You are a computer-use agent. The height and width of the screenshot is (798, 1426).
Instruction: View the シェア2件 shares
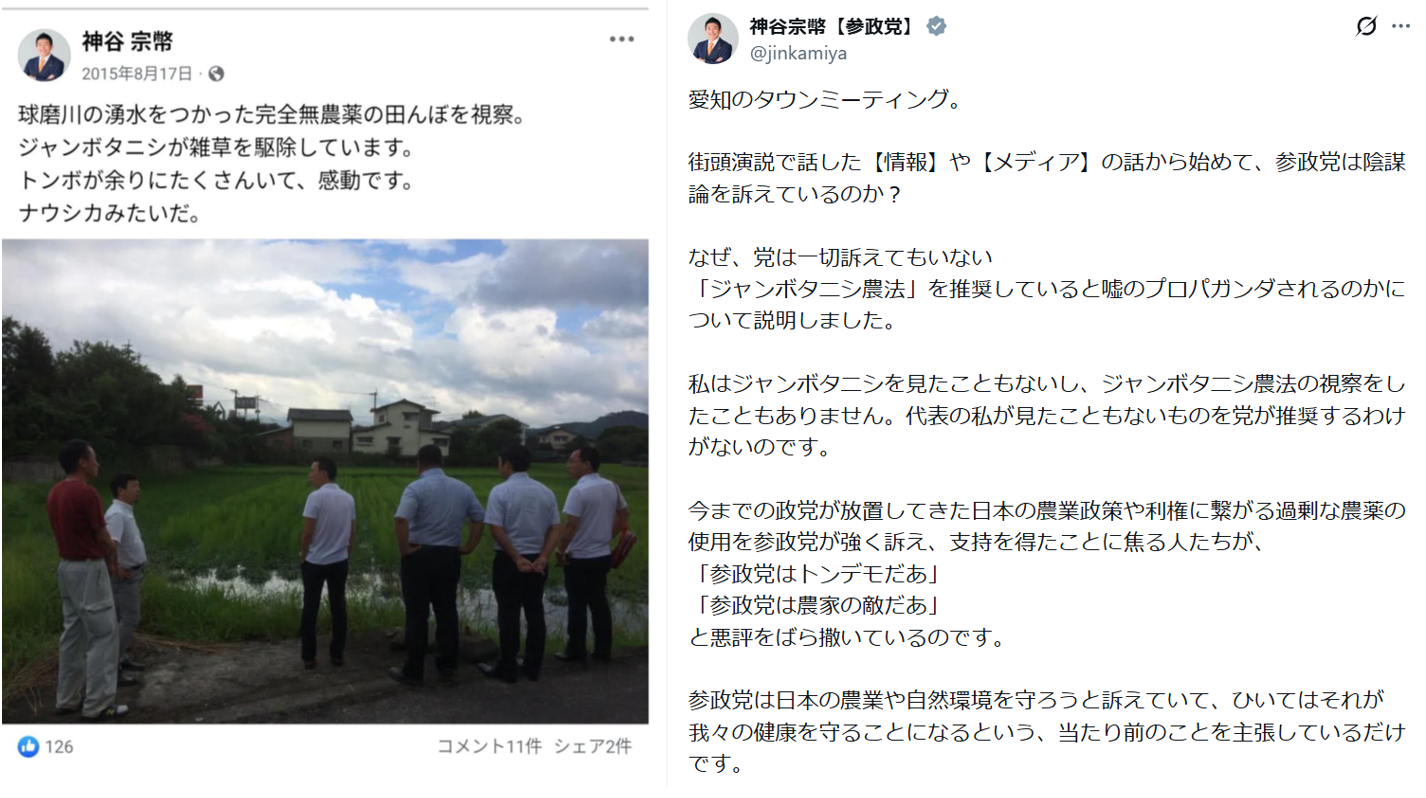[x=593, y=746]
